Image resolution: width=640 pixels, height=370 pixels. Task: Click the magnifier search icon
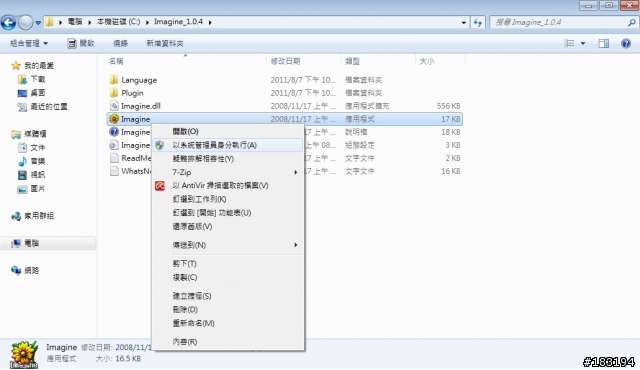coord(631,23)
